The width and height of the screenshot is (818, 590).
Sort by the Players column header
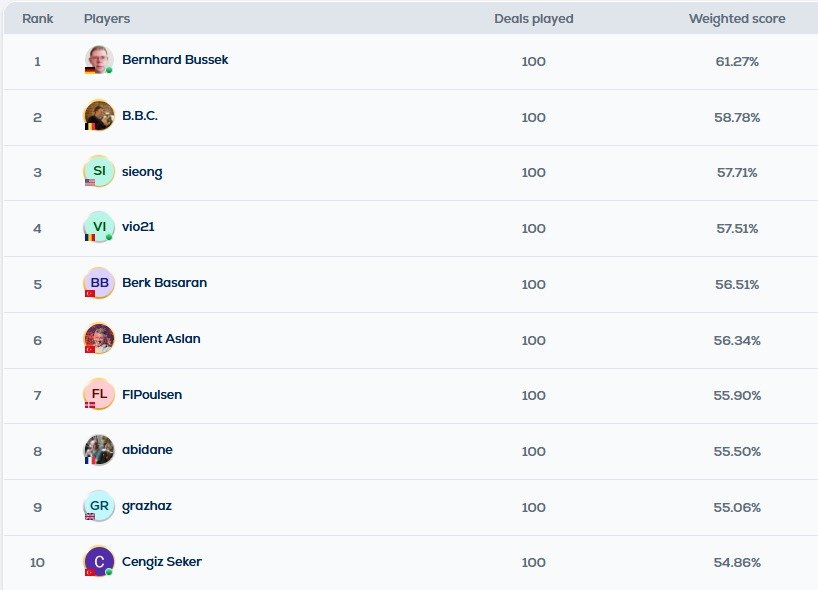[x=107, y=19]
